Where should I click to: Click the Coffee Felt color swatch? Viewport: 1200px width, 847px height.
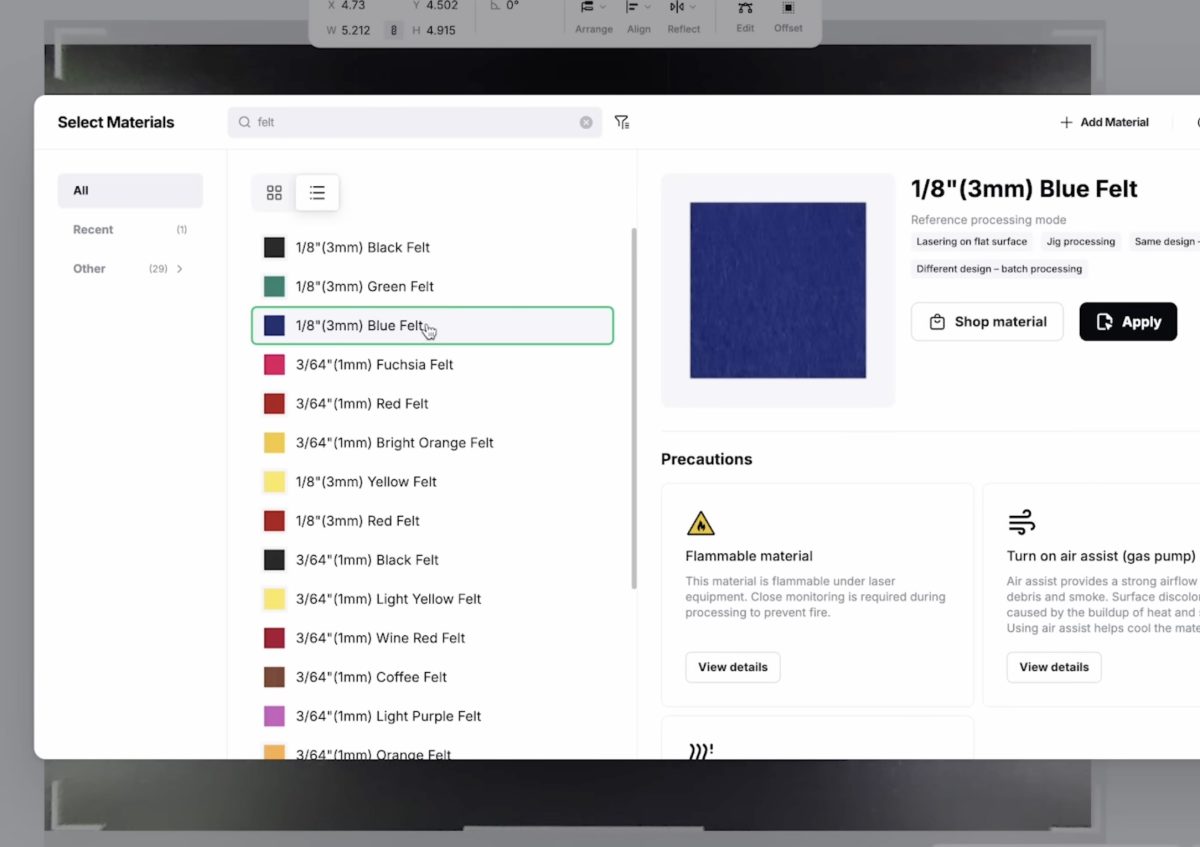pos(274,676)
